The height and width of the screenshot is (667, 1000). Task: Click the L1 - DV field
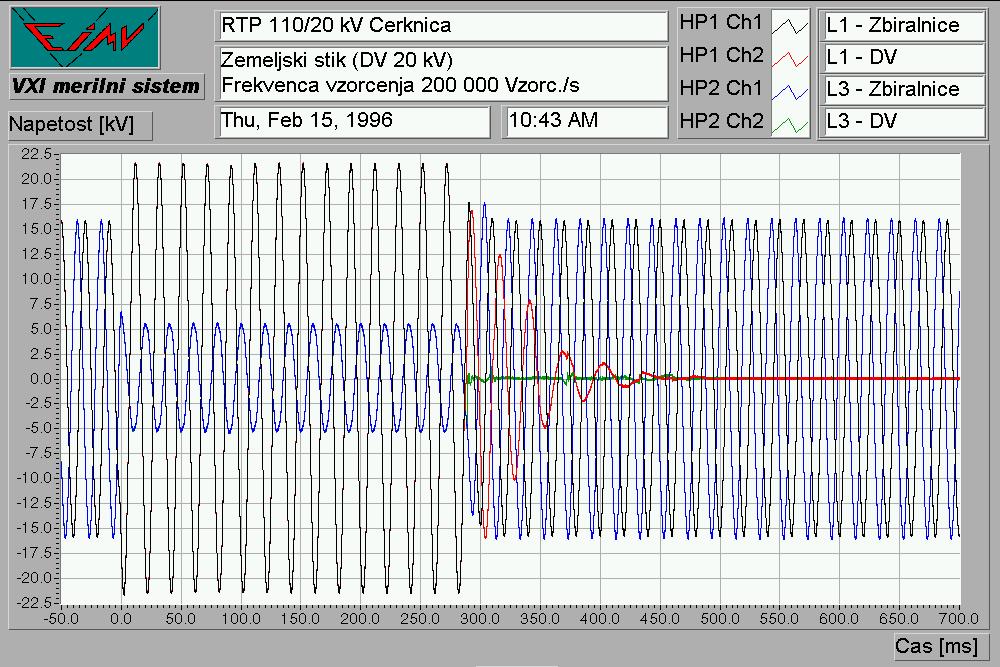902,57
